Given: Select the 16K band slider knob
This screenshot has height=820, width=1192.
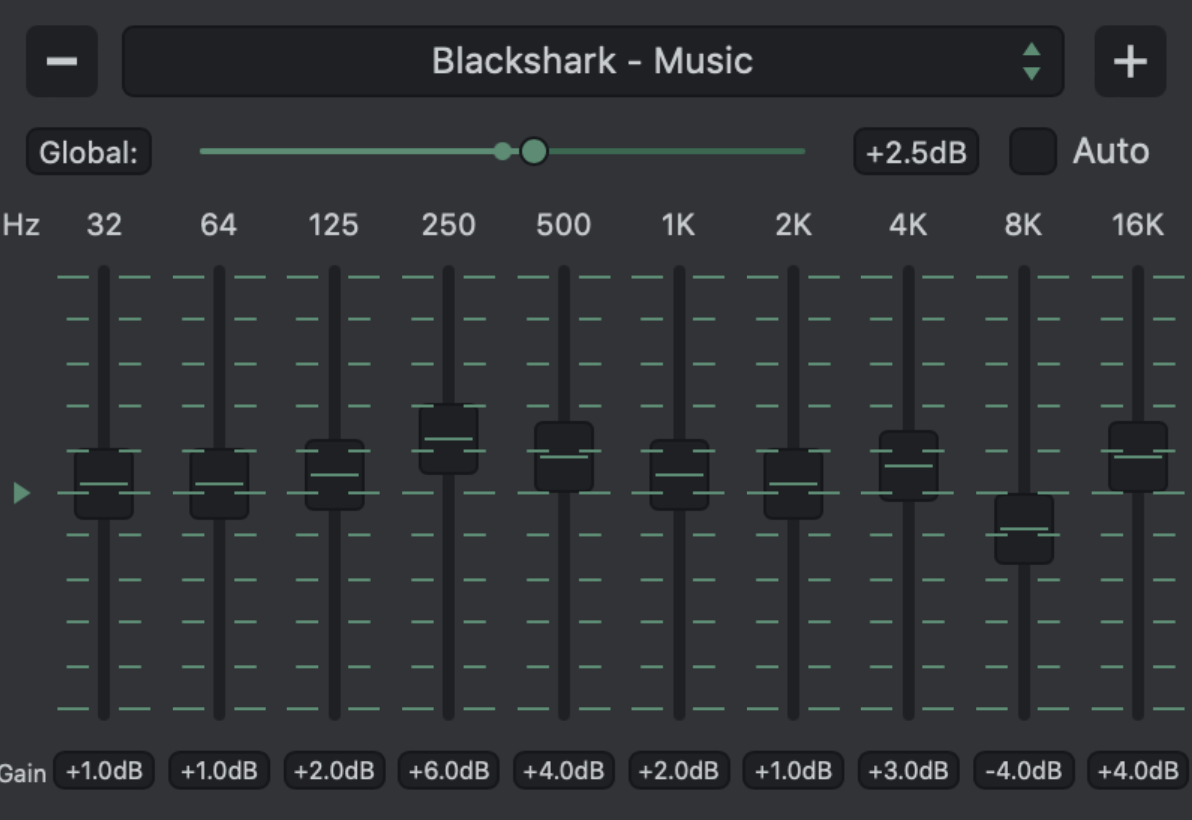Looking at the screenshot, I should [1138, 457].
